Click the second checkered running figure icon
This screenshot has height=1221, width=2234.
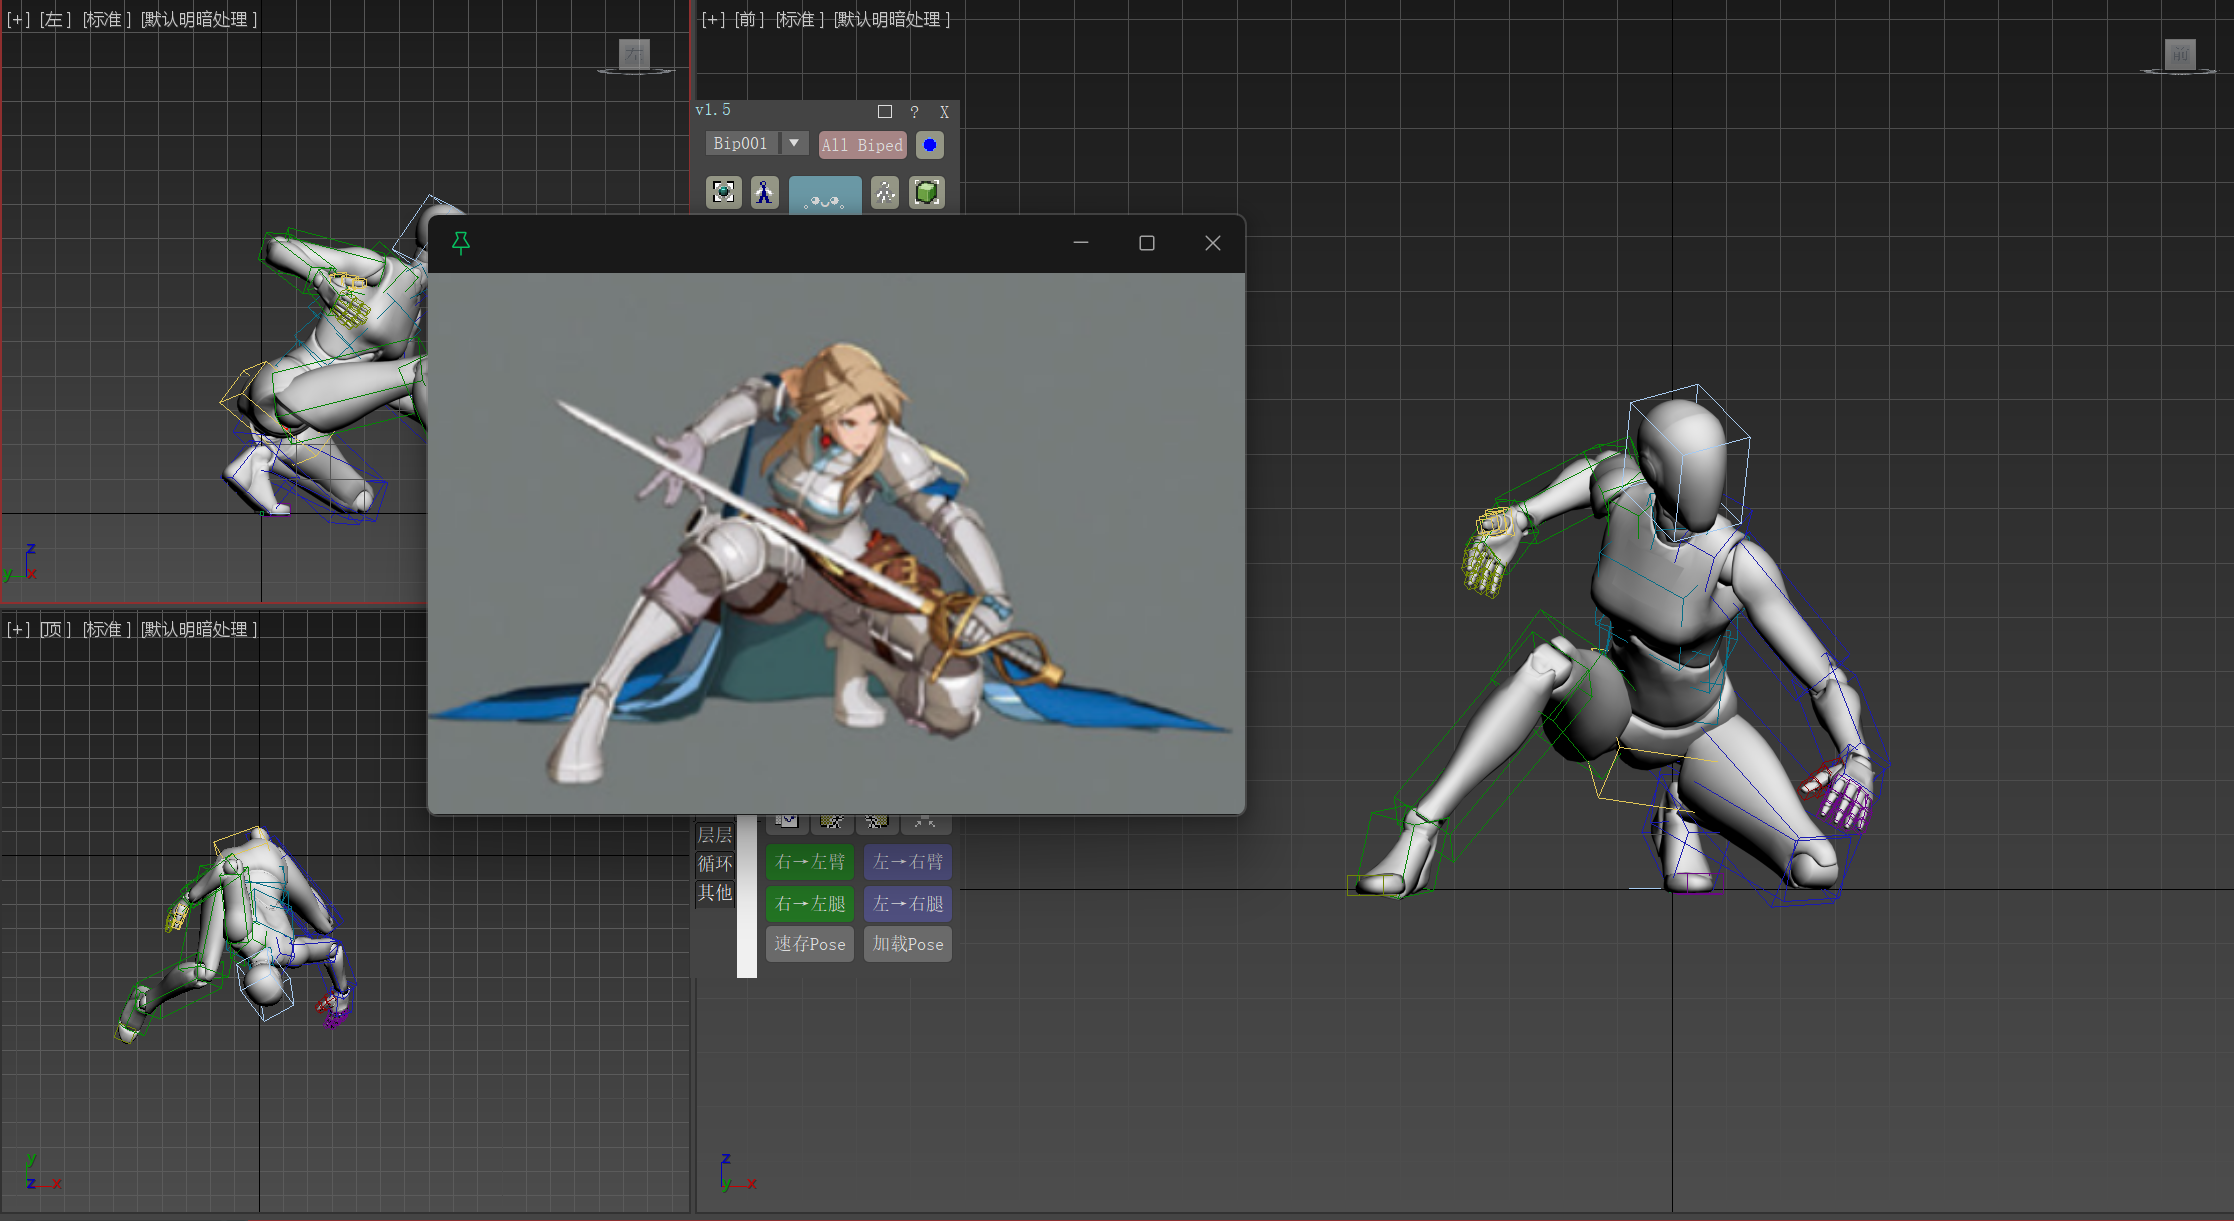(x=877, y=823)
